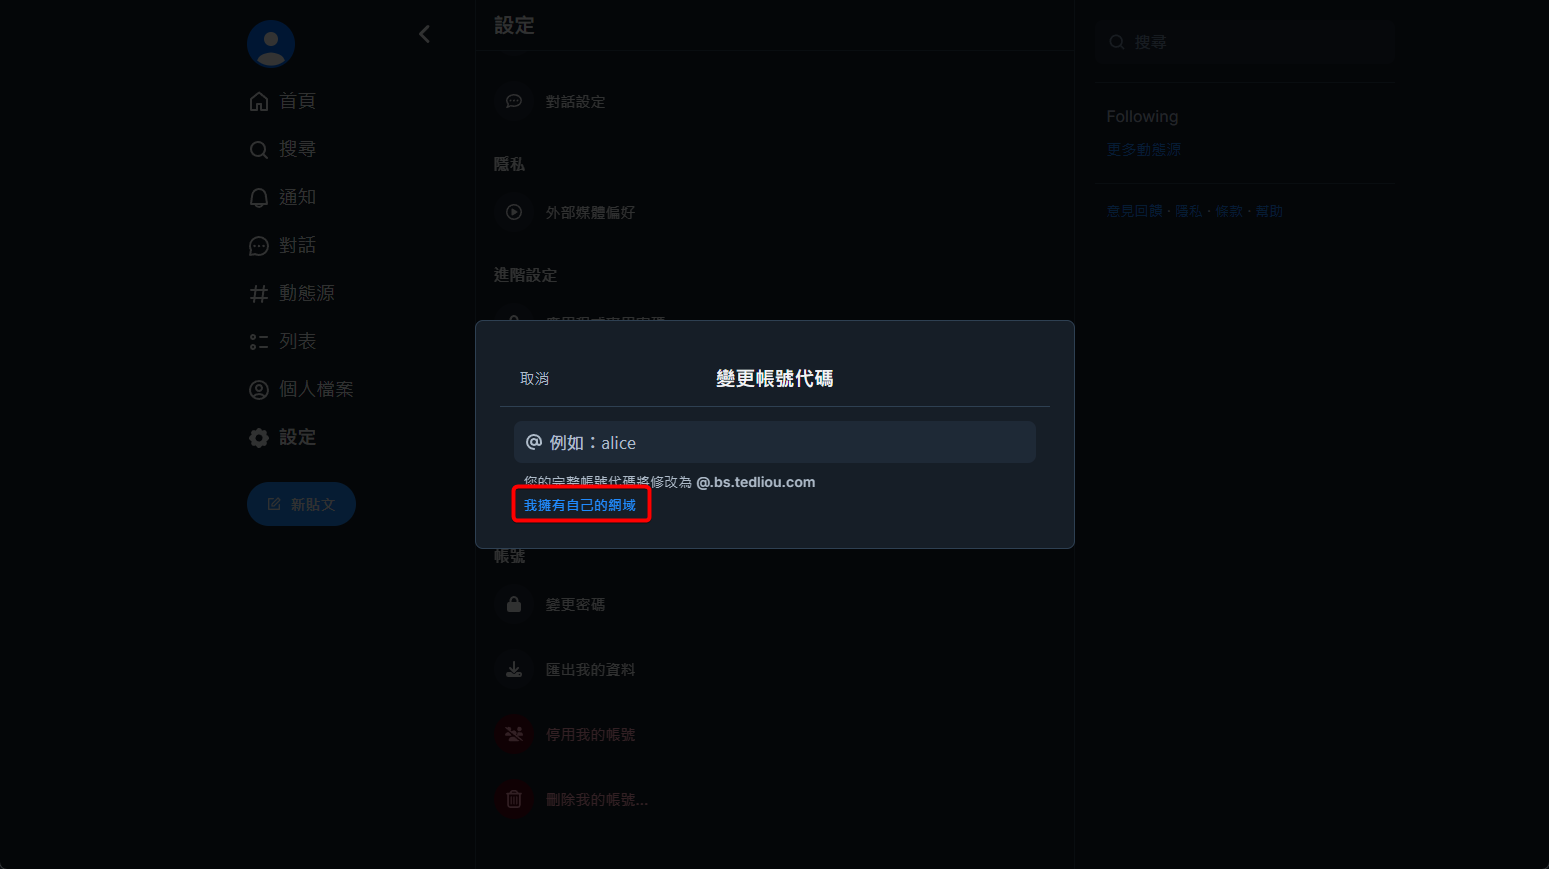Click the 匯出我的資料 download icon
The height and width of the screenshot is (869, 1549).
[514, 669]
